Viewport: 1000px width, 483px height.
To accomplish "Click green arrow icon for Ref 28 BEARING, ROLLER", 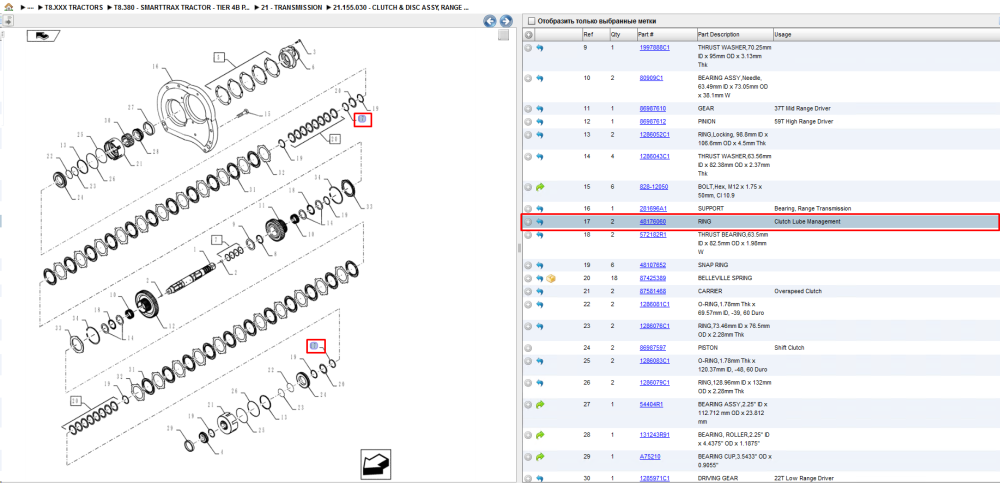I will tap(540, 435).
